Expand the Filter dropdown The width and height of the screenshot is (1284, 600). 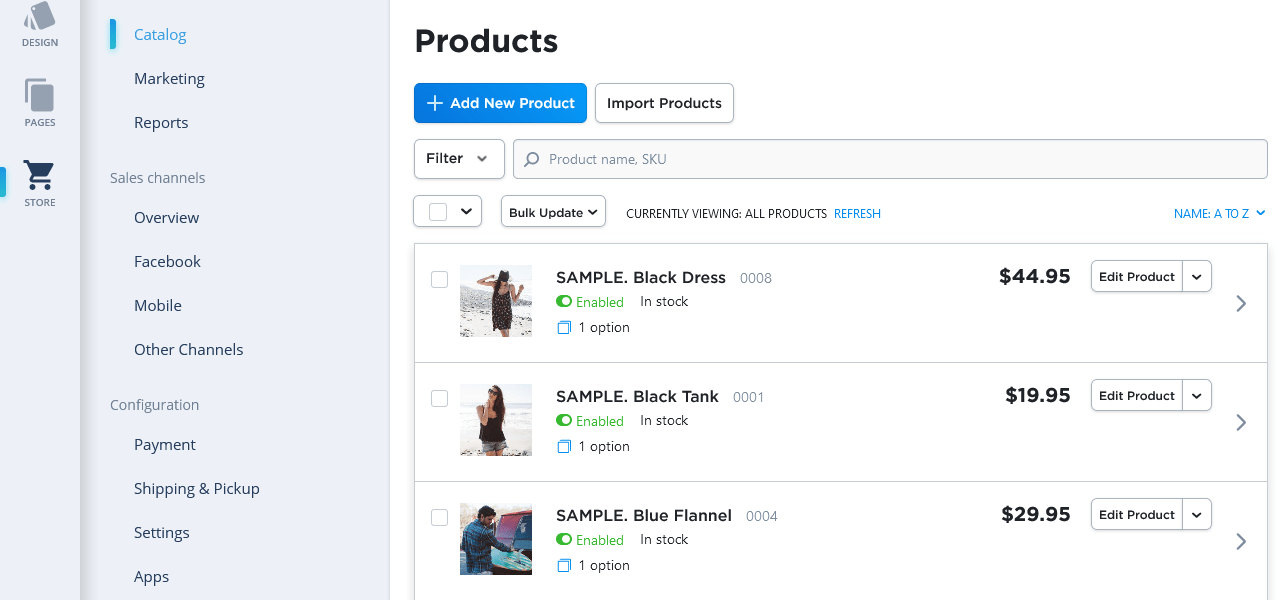pos(459,159)
